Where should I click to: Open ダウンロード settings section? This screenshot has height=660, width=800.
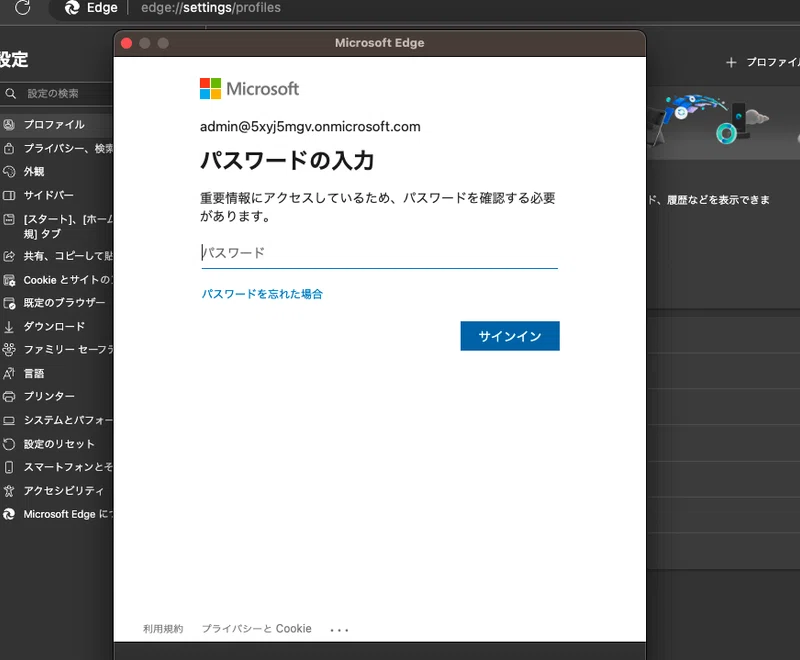tap(56, 326)
